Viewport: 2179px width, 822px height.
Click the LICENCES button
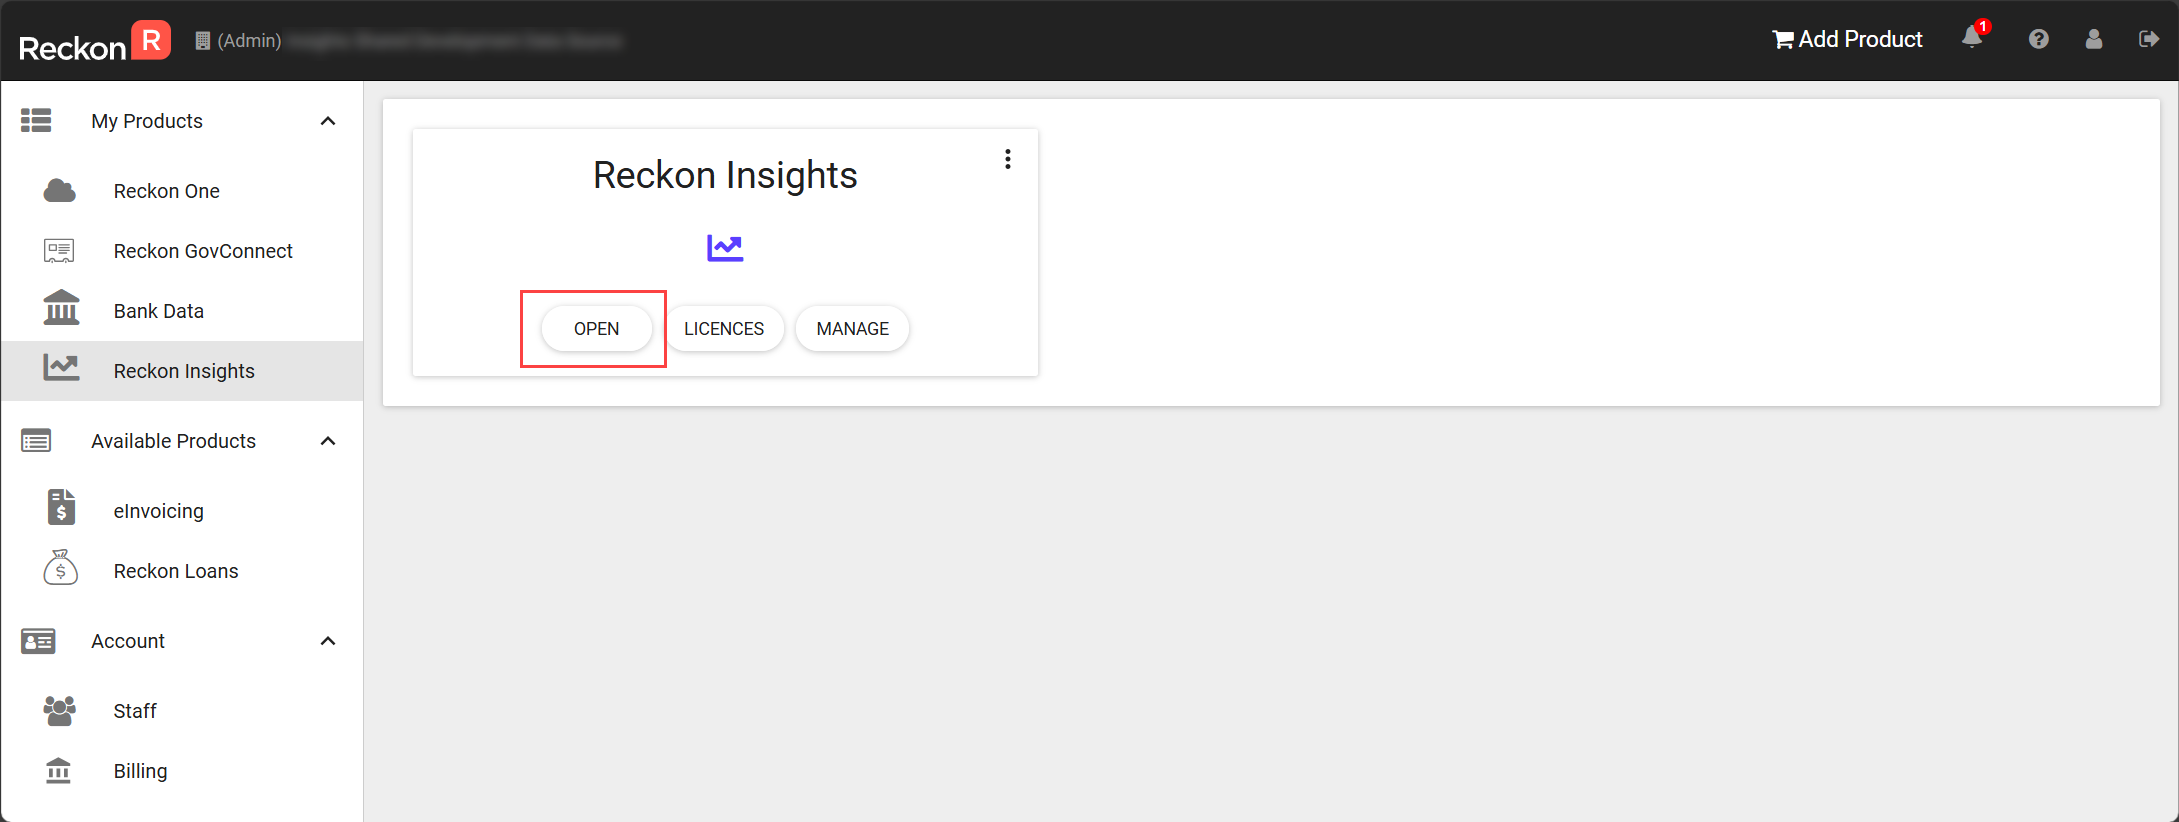pyautogui.click(x=724, y=329)
